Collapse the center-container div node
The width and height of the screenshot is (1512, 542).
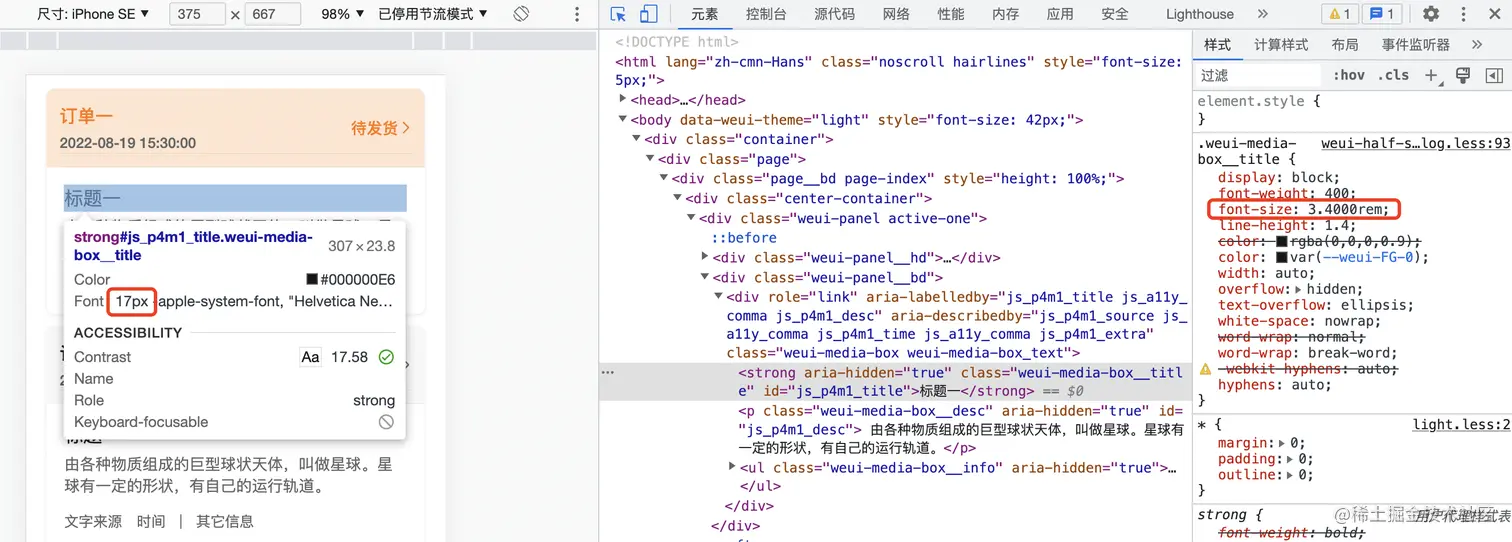(678, 198)
